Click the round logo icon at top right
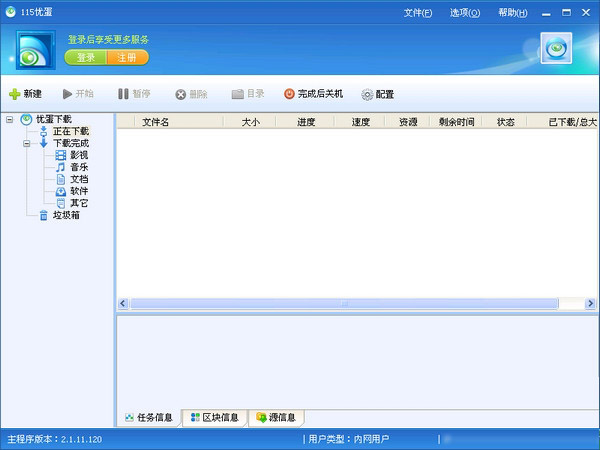This screenshot has width=600, height=450. click(555, 48)
